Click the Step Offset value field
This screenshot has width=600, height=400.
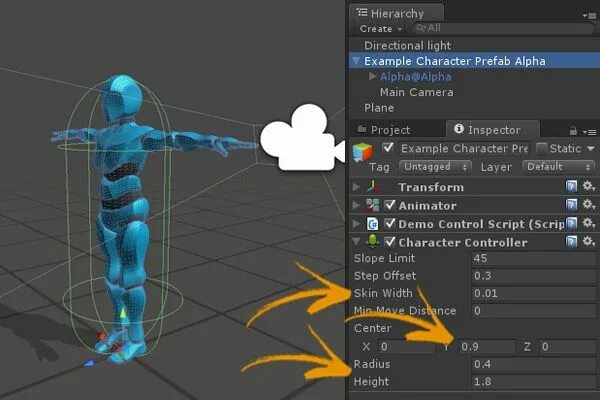pyautogui.click(x=534, y=276)
